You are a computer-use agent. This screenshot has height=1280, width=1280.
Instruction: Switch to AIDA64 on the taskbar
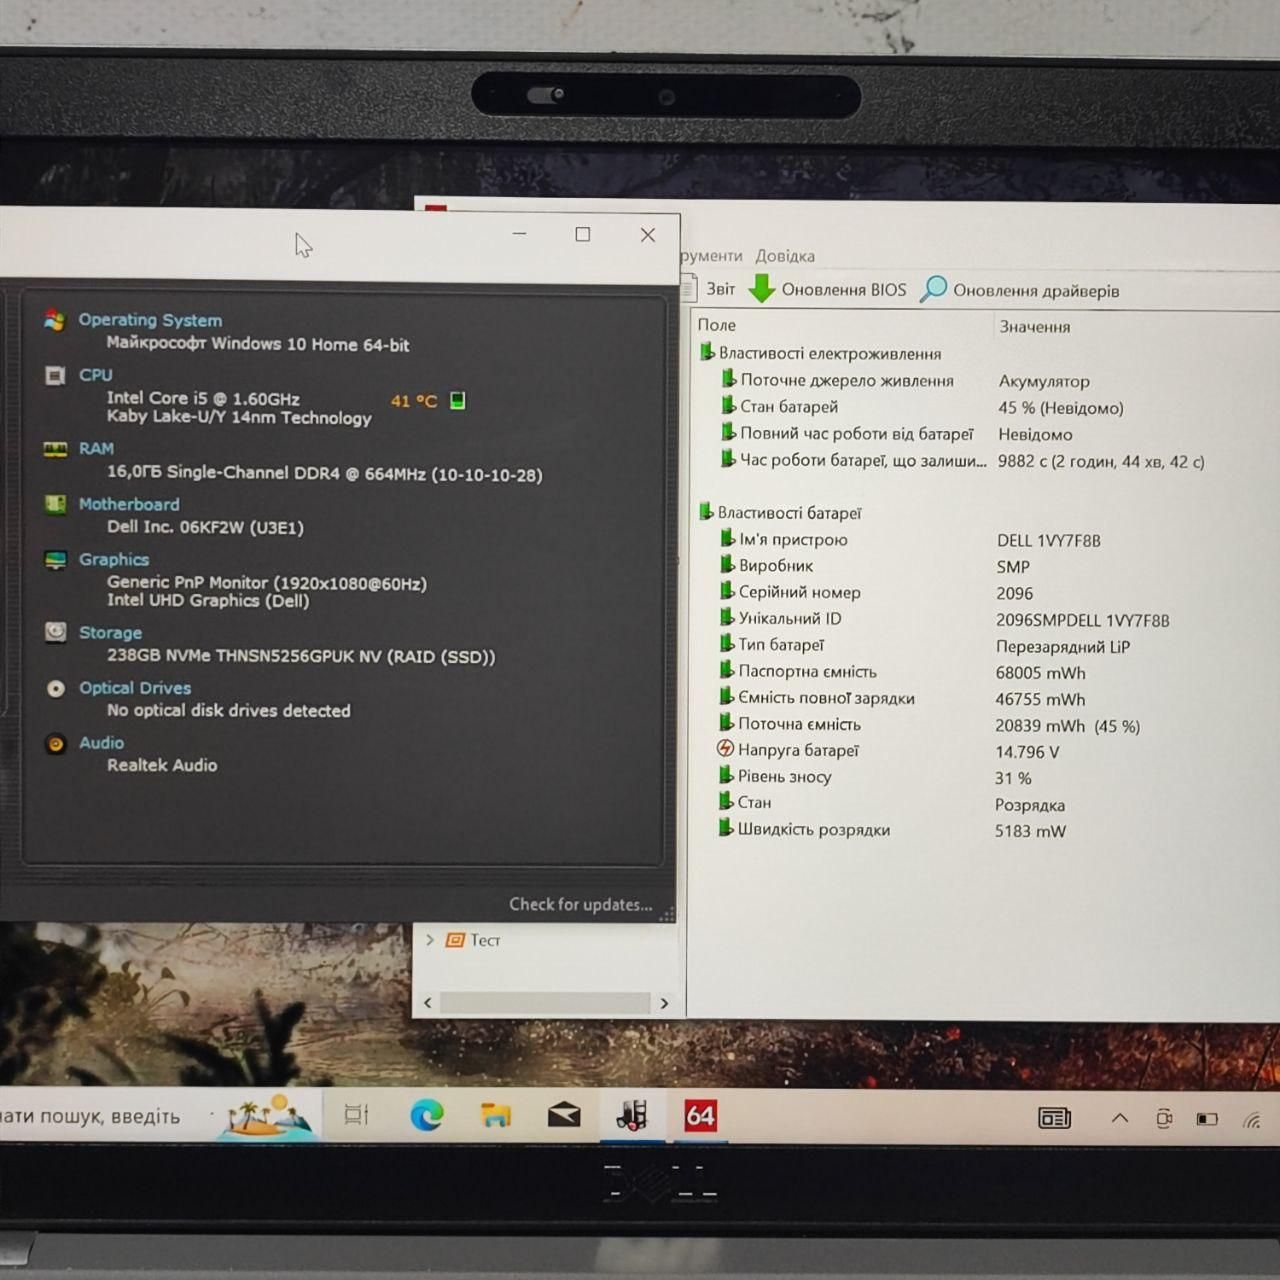[x=700, y=1115]
